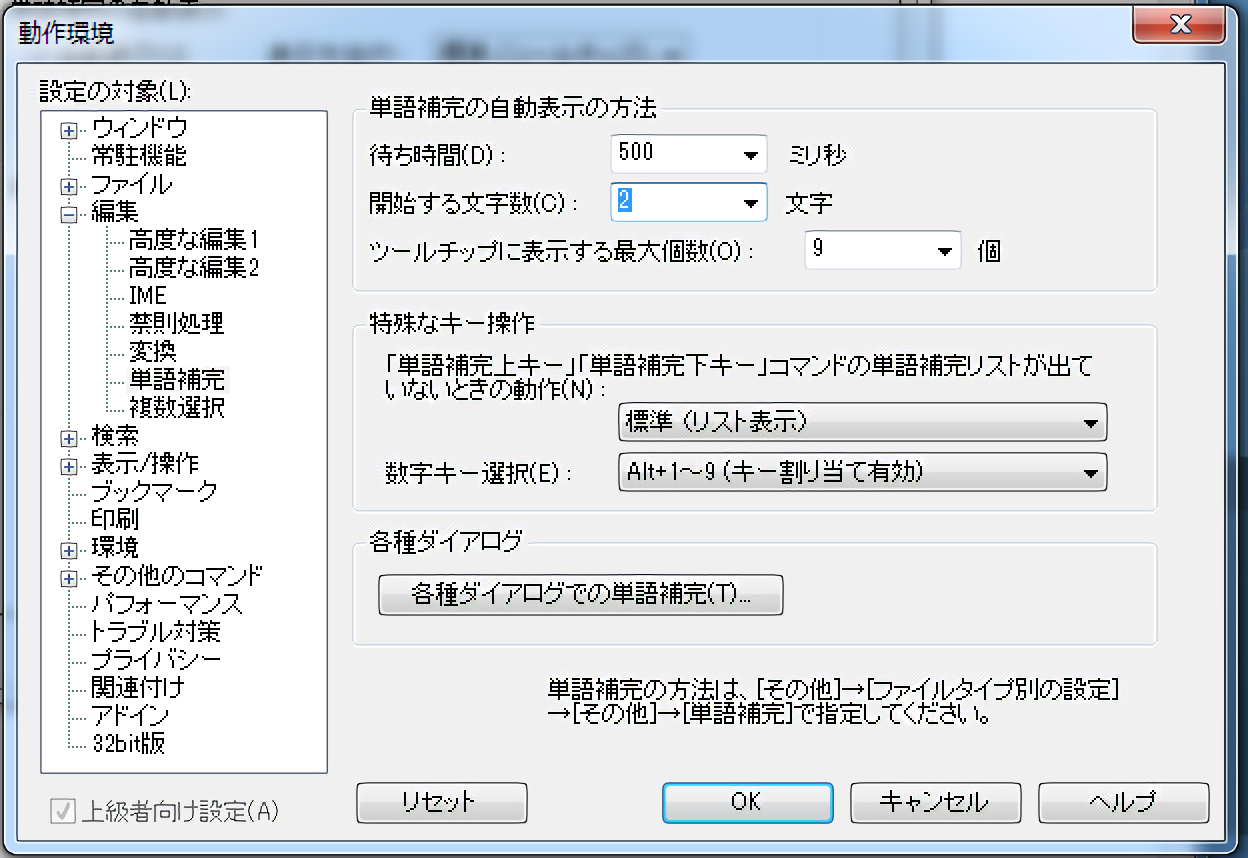Toggle the 上級者向け設定 checkbox
The image size is (1248, 858).
64,810
